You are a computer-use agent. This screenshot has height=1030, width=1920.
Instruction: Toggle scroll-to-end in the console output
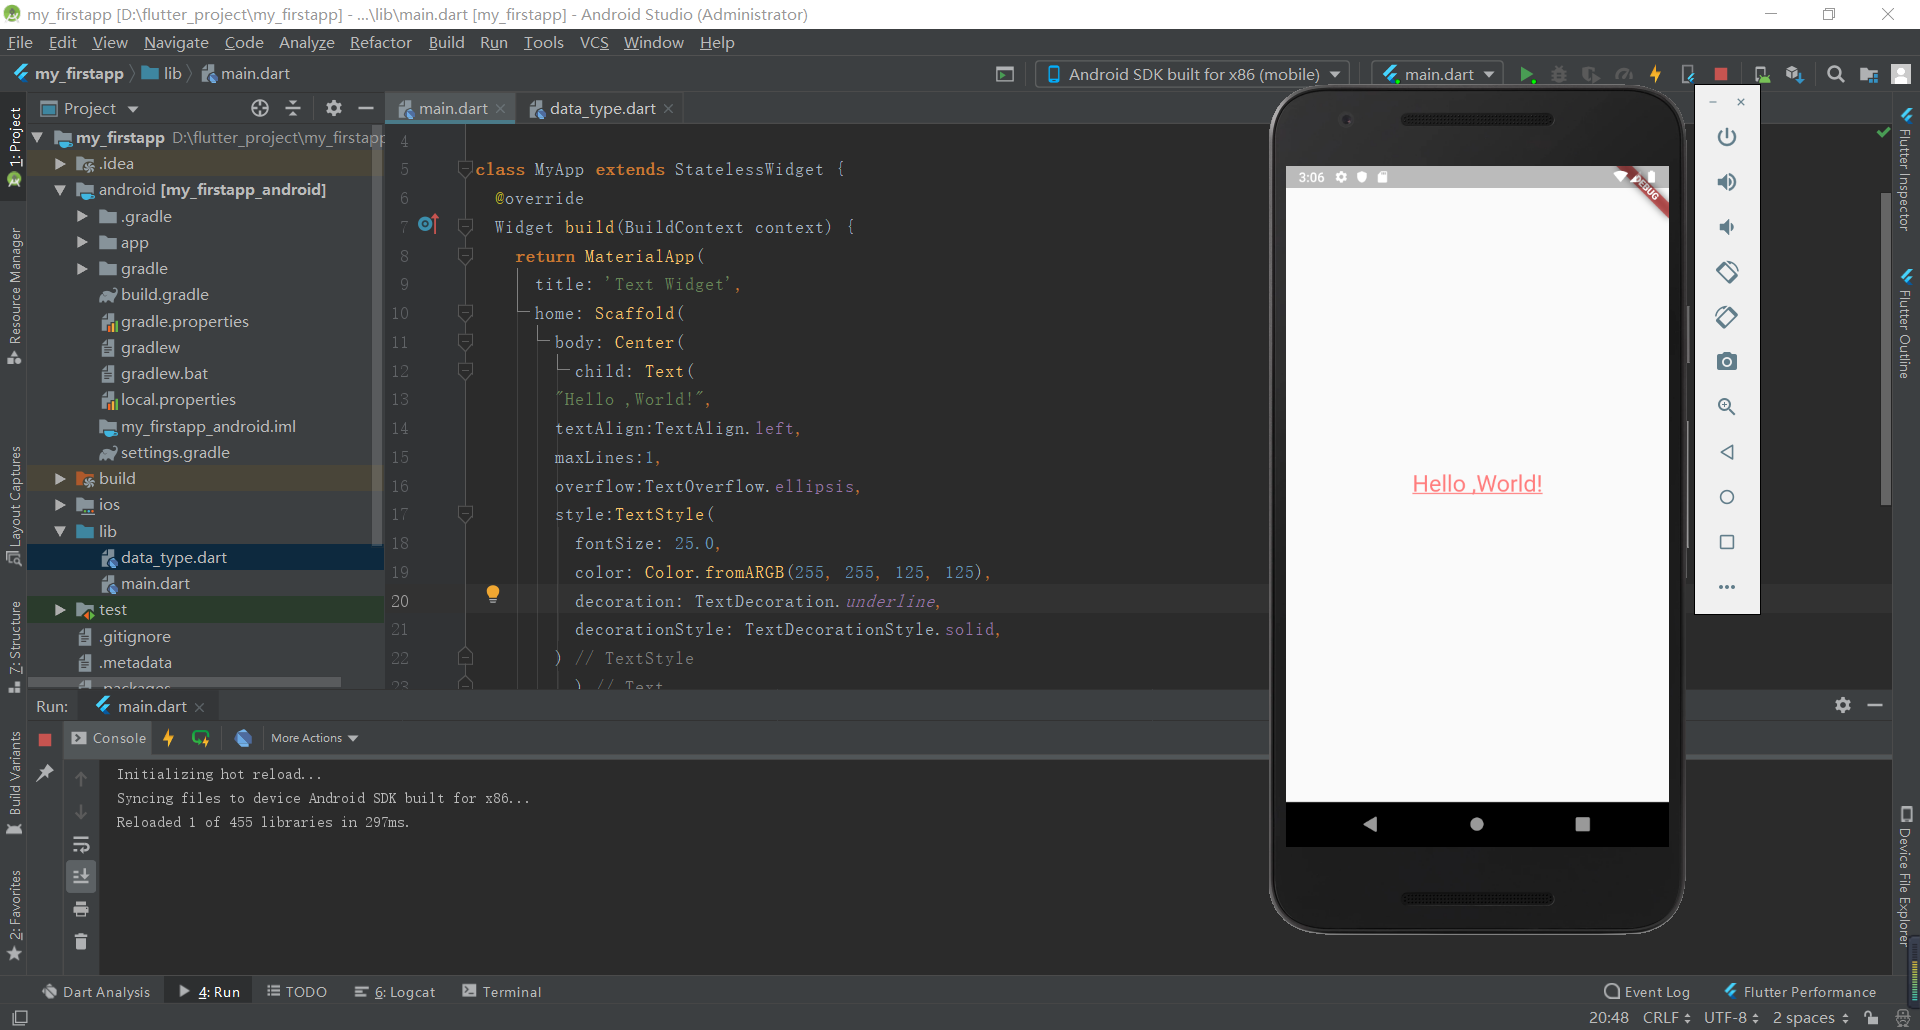tap(81, 876)
